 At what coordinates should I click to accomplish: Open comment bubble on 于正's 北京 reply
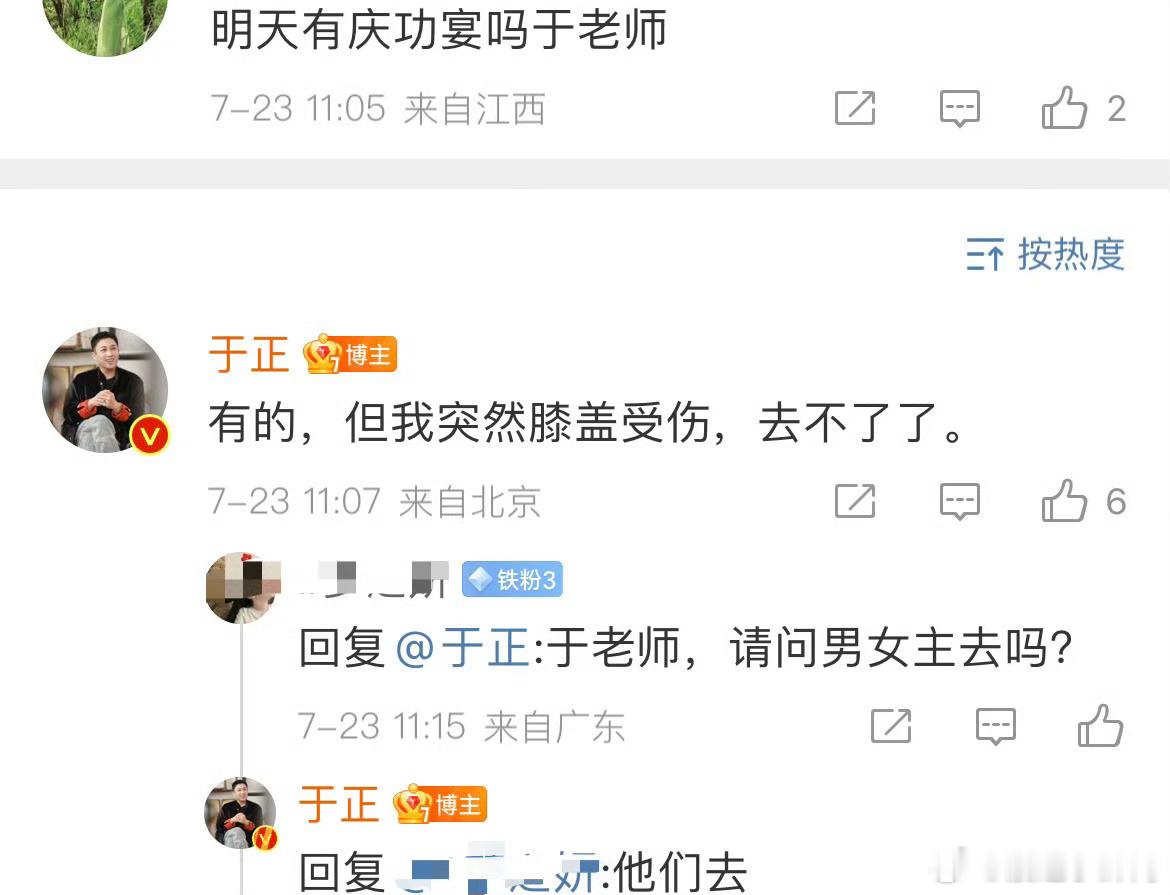point(960,502)
